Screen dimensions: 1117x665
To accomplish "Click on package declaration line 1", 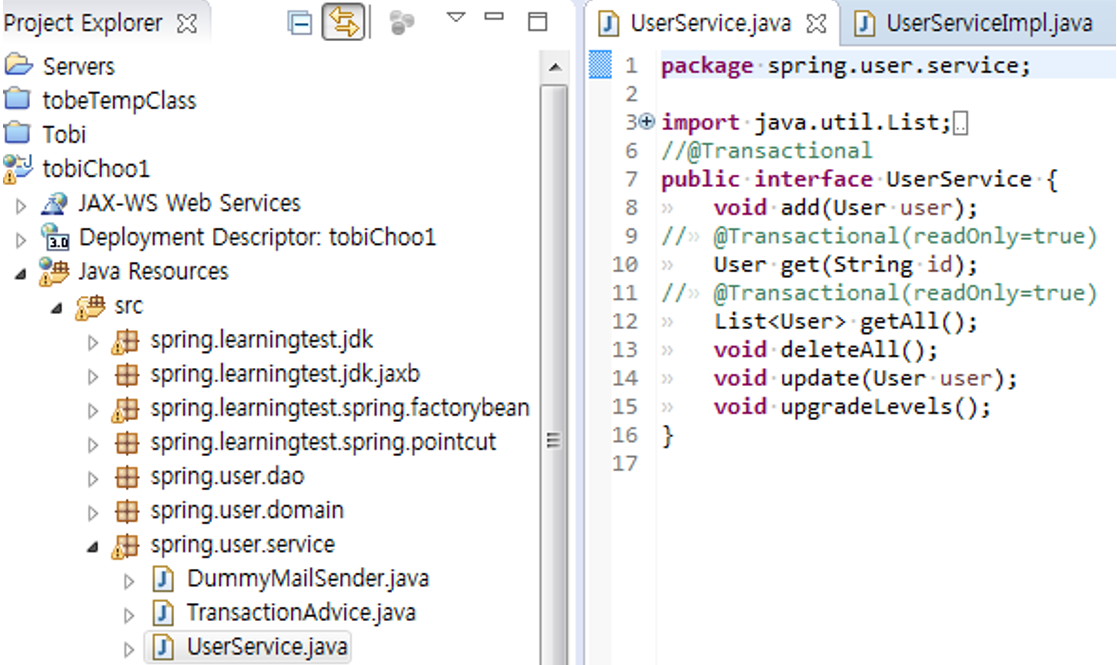I will click(846, 66).
